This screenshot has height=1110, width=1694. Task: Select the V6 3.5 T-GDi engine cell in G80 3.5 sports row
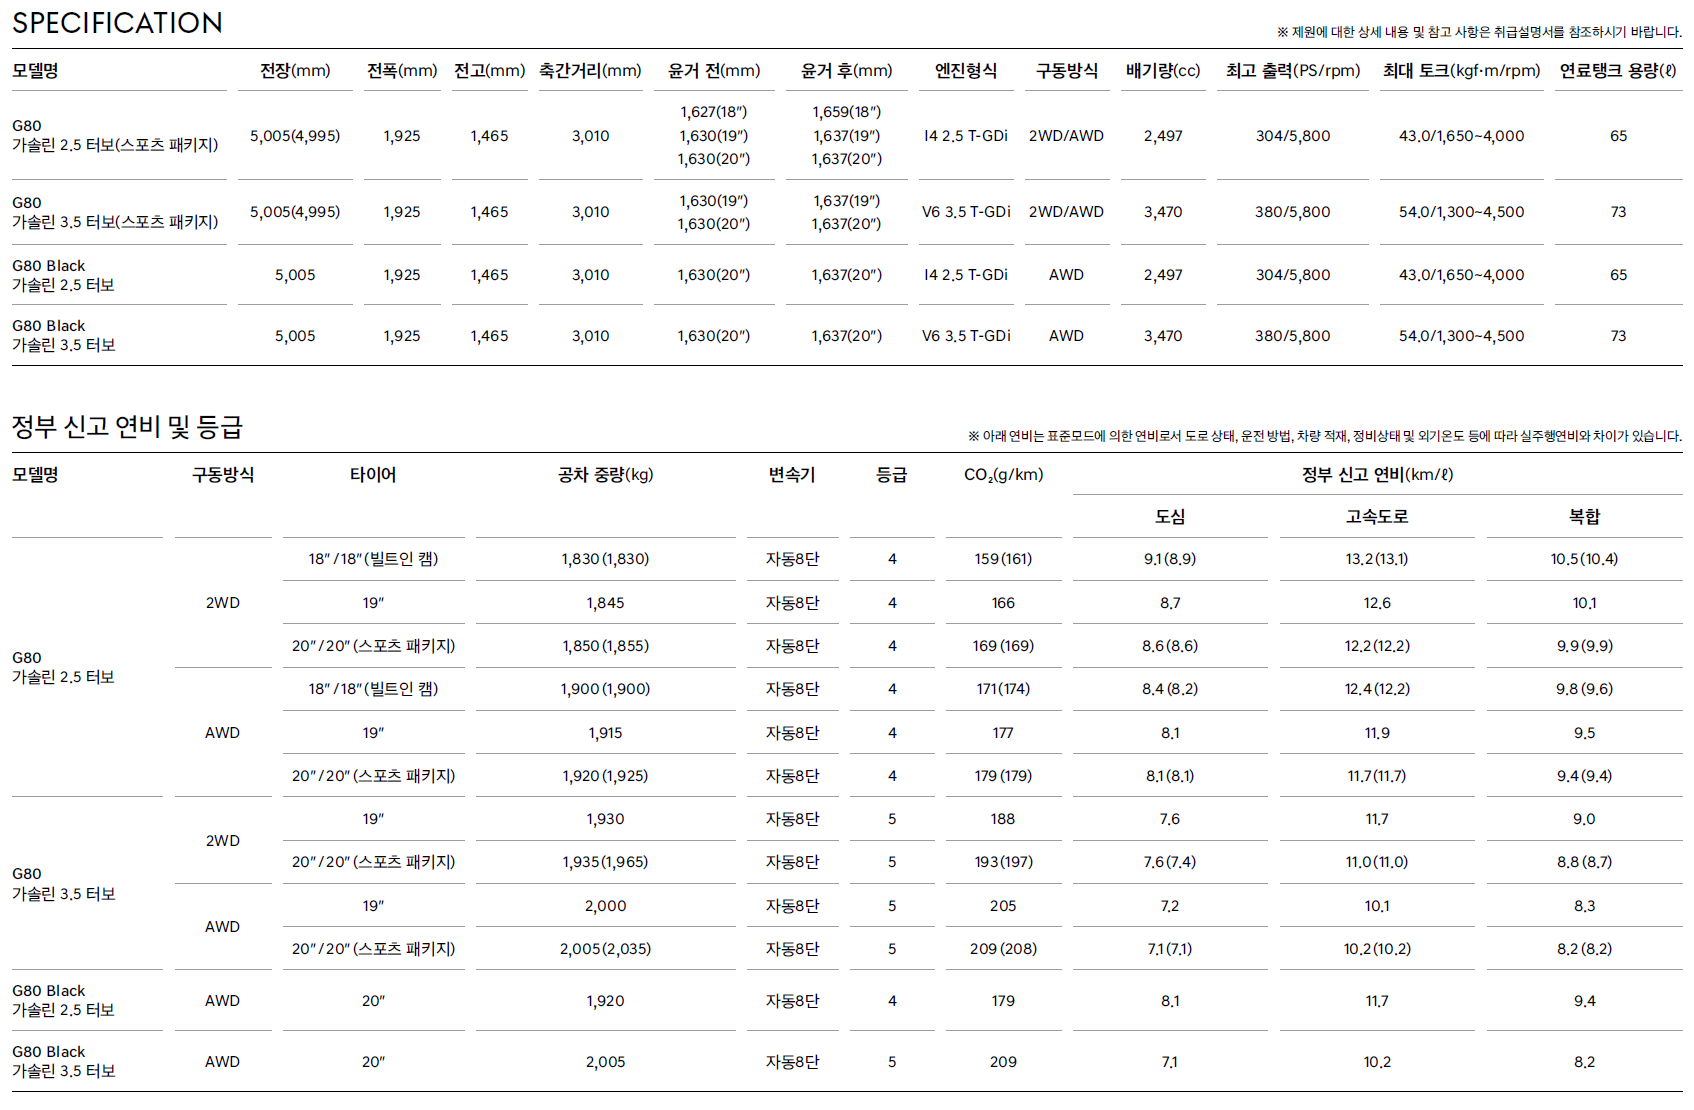[x=966, y=212]
